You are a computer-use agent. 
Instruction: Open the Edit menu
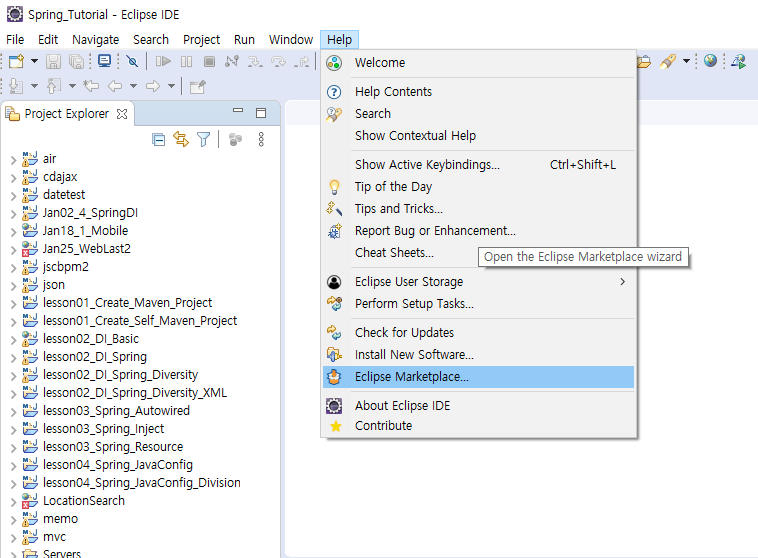(48, 40)
